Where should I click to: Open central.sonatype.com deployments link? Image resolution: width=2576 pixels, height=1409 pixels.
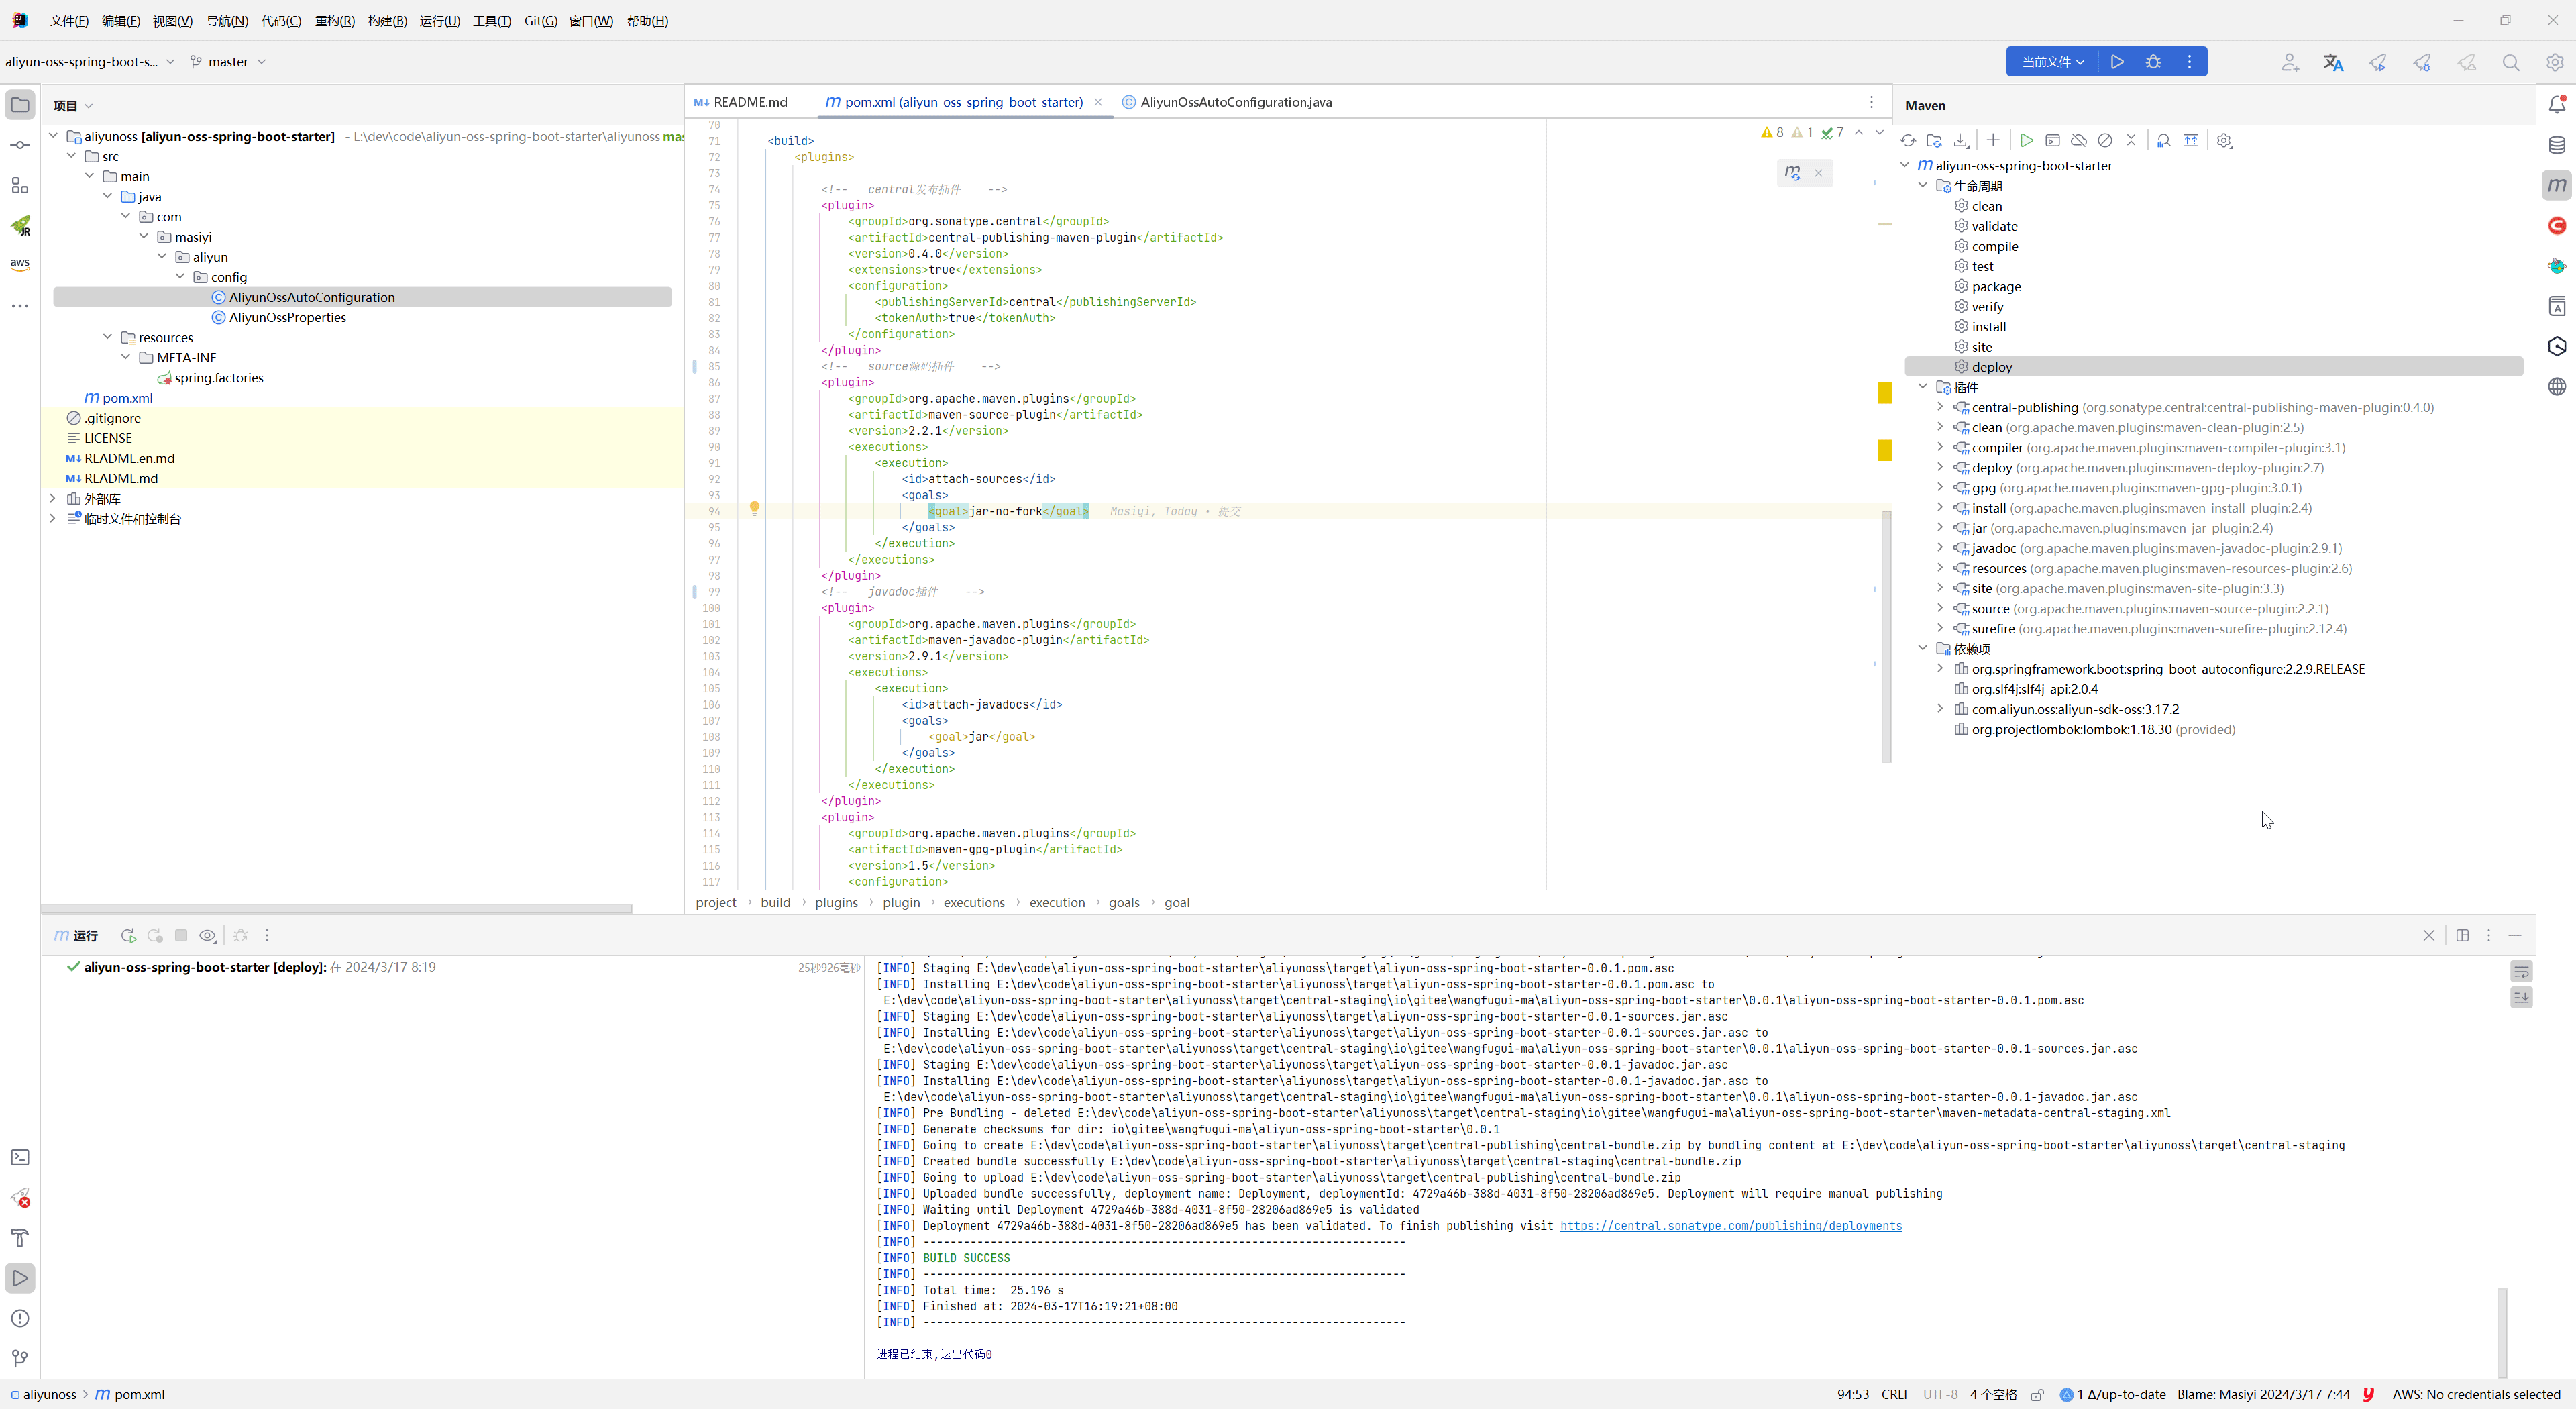1730,1226
